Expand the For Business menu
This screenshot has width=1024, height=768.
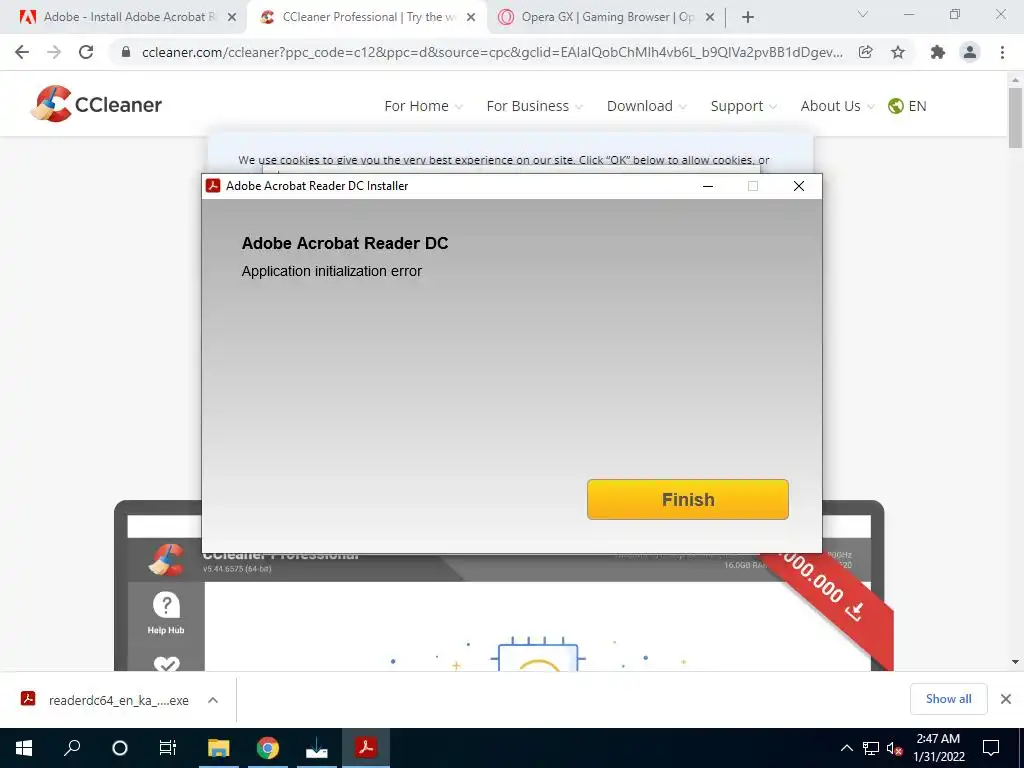(534, 106)
